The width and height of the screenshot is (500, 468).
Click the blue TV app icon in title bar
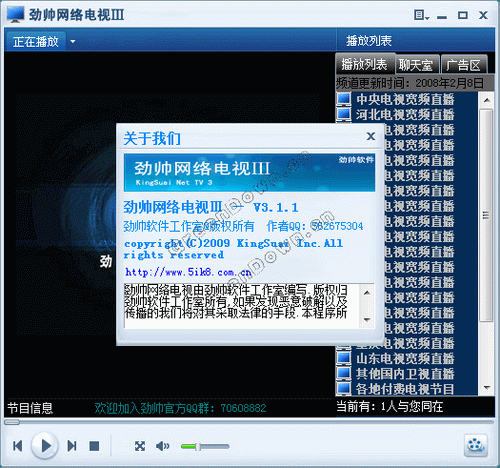point(15,15)
